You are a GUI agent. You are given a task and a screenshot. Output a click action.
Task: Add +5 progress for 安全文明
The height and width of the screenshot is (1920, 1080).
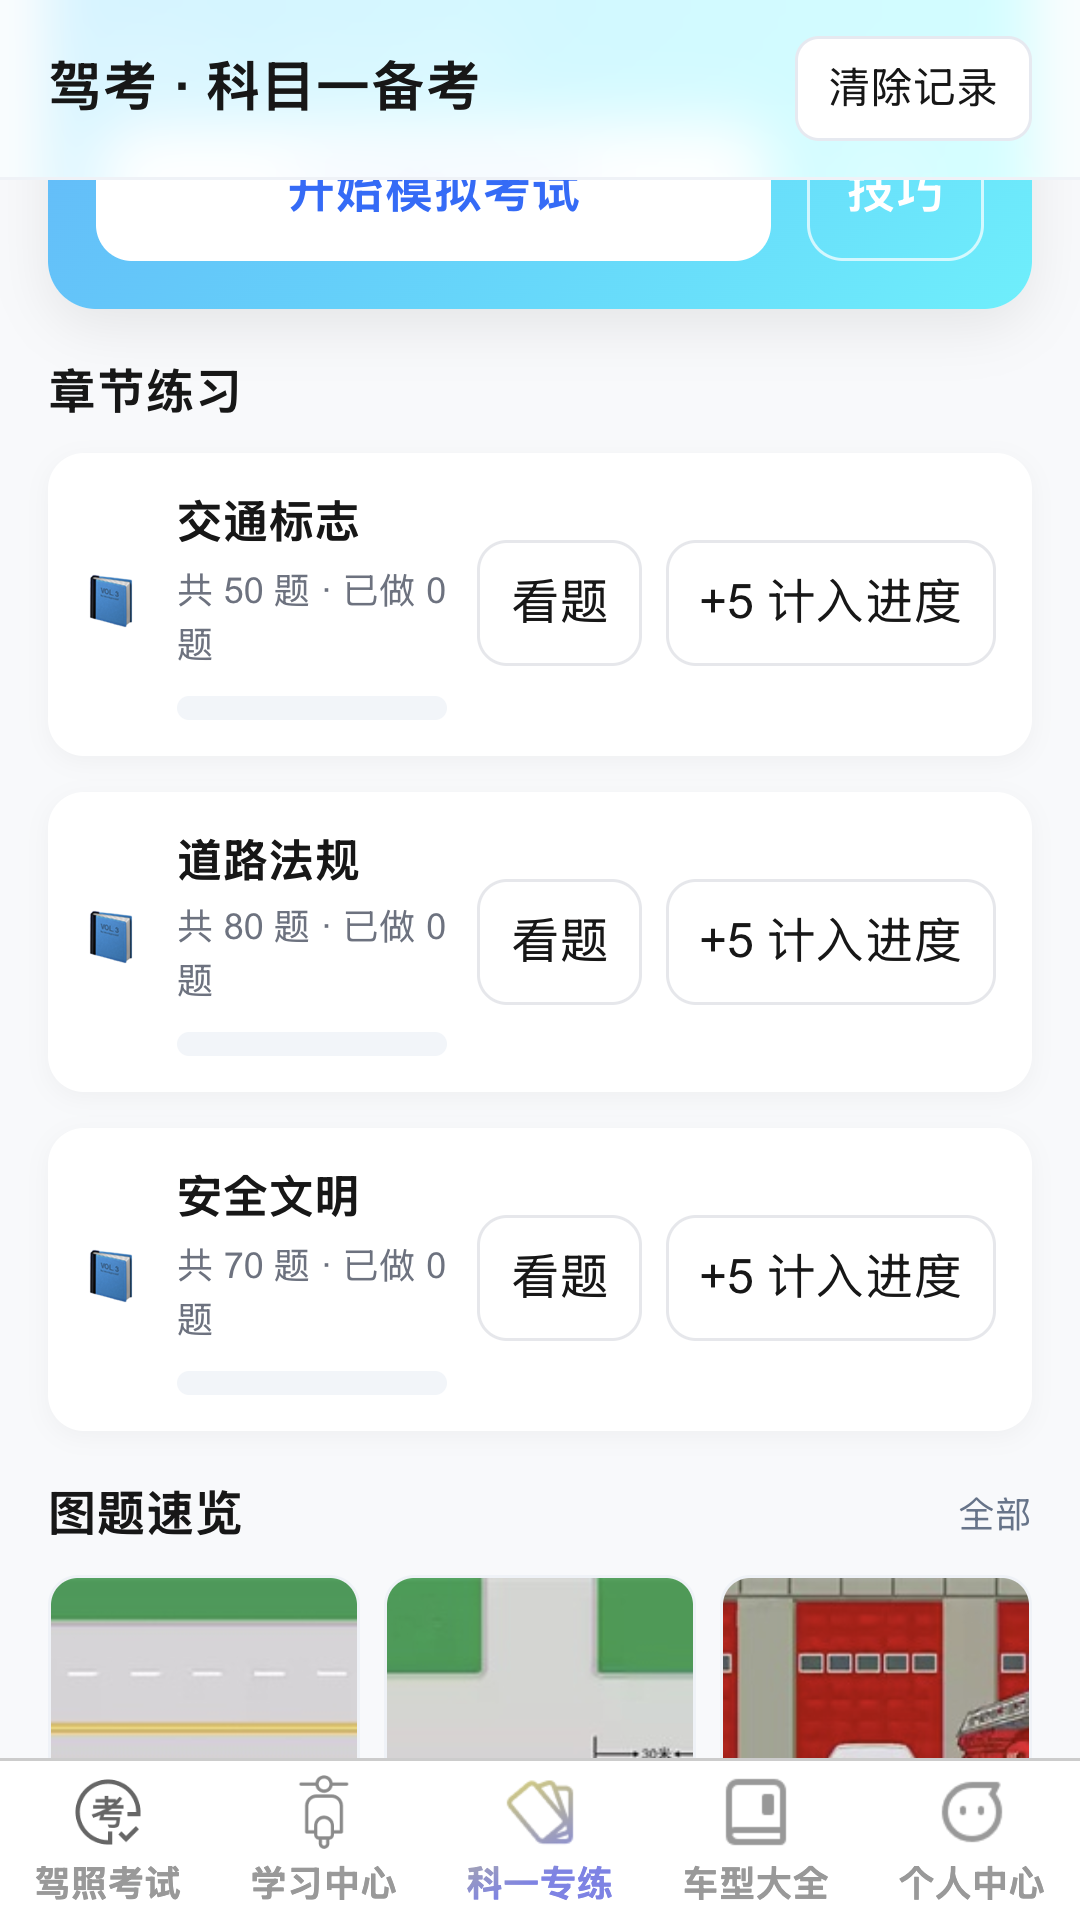[830, 1278]
